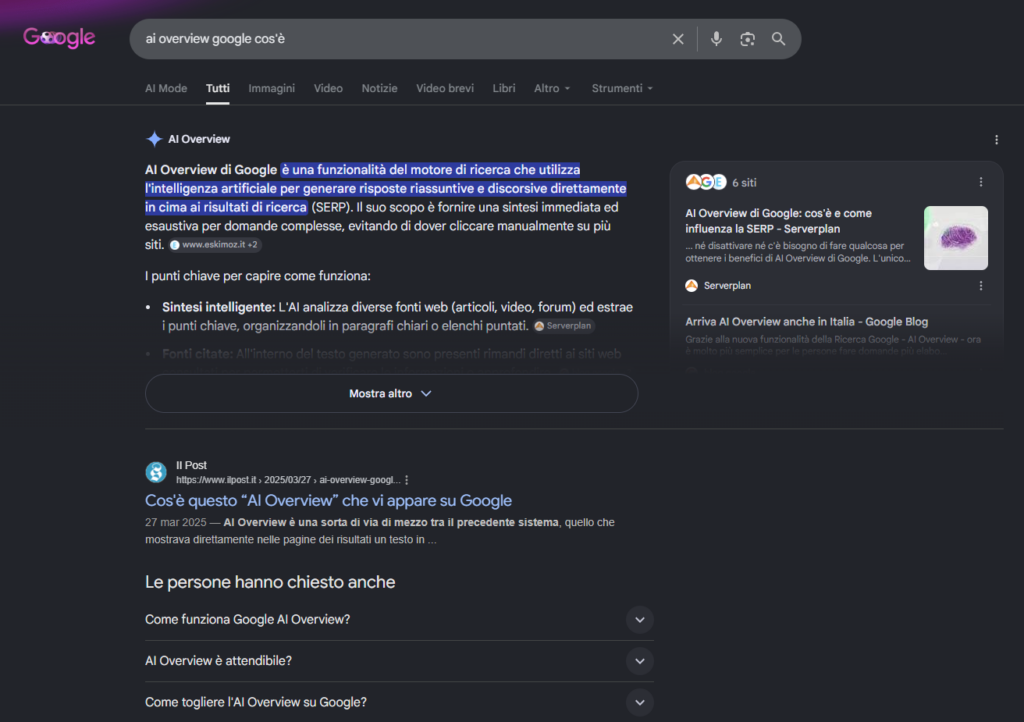Switch to the Immagini tab
The height and width of the screenshot is (722, 1024).
(x=272, y=88)
